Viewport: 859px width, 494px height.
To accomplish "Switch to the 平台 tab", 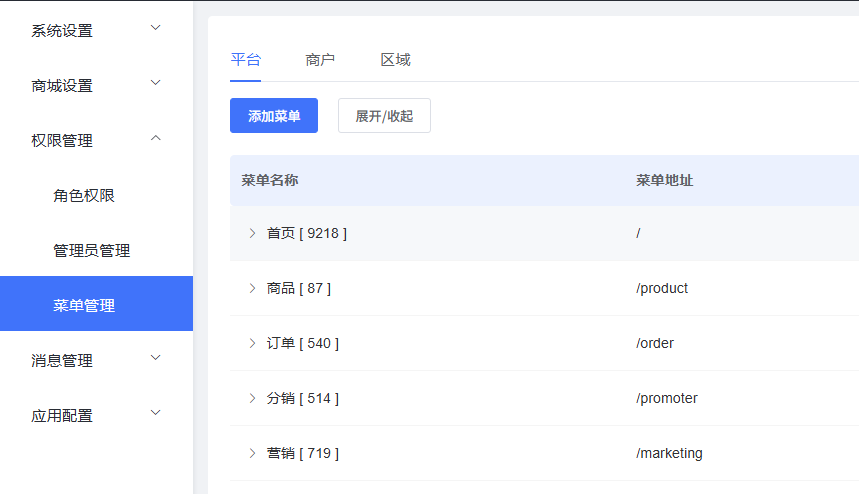I will (245, 60).
